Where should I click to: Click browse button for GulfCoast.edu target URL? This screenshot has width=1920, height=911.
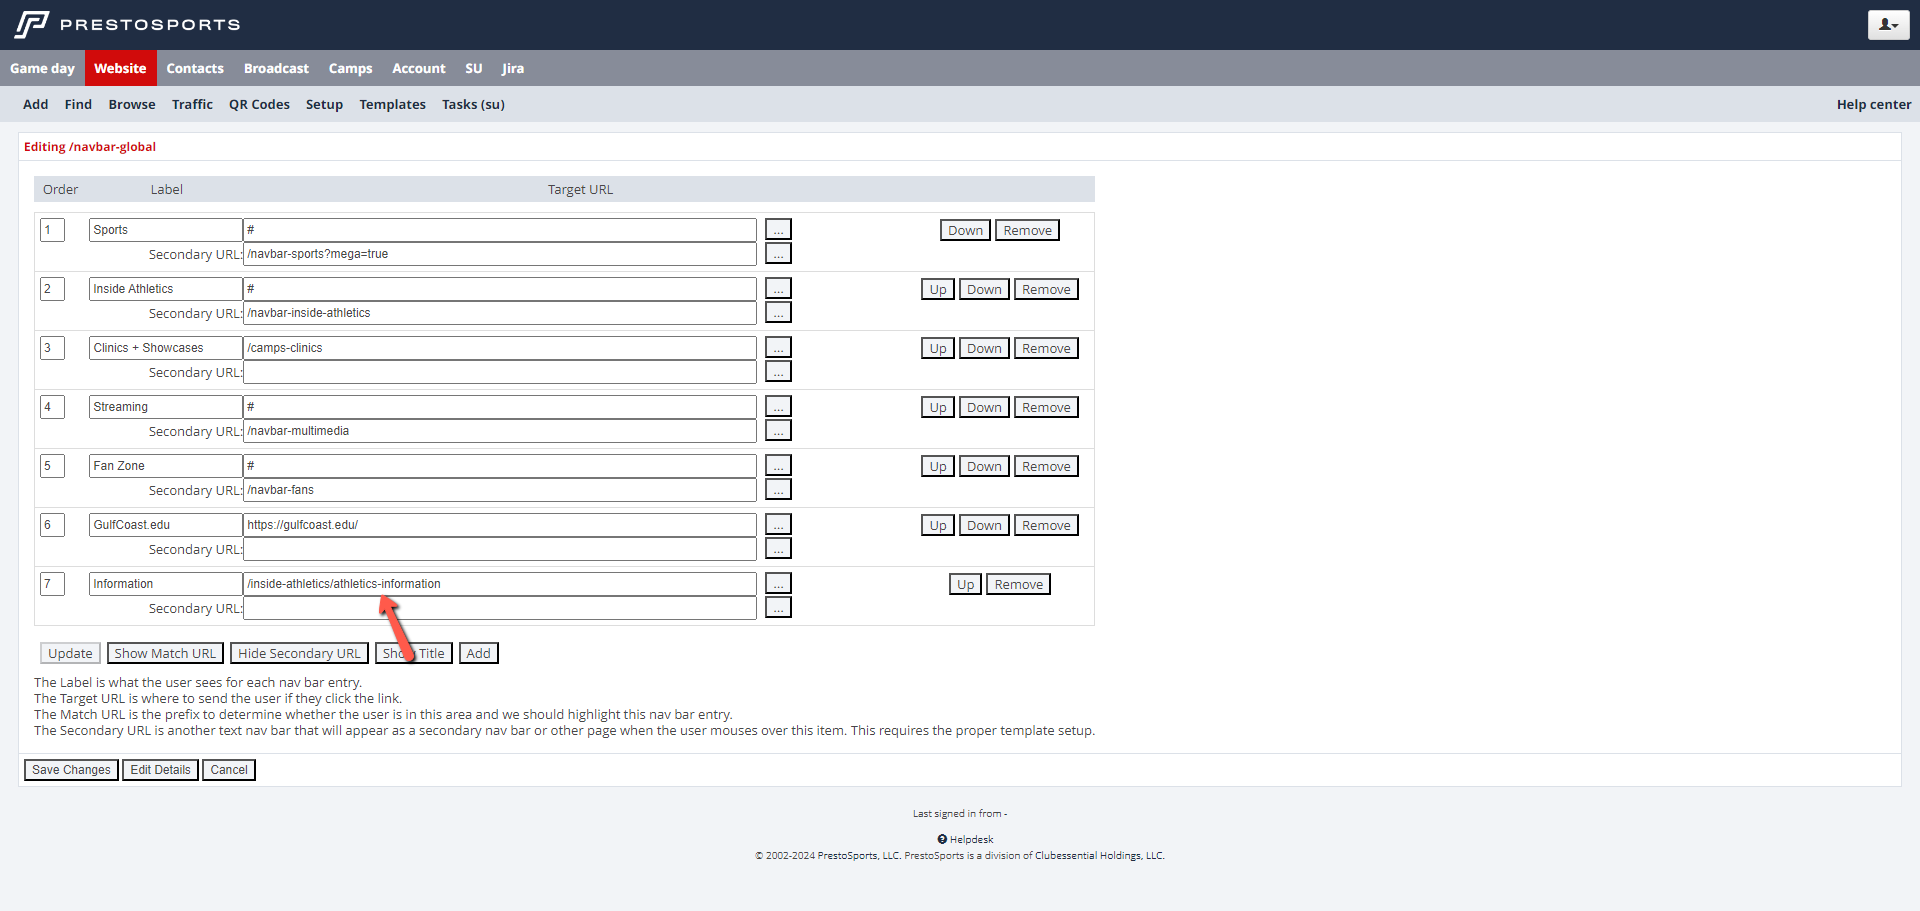(x=778, y=525)
